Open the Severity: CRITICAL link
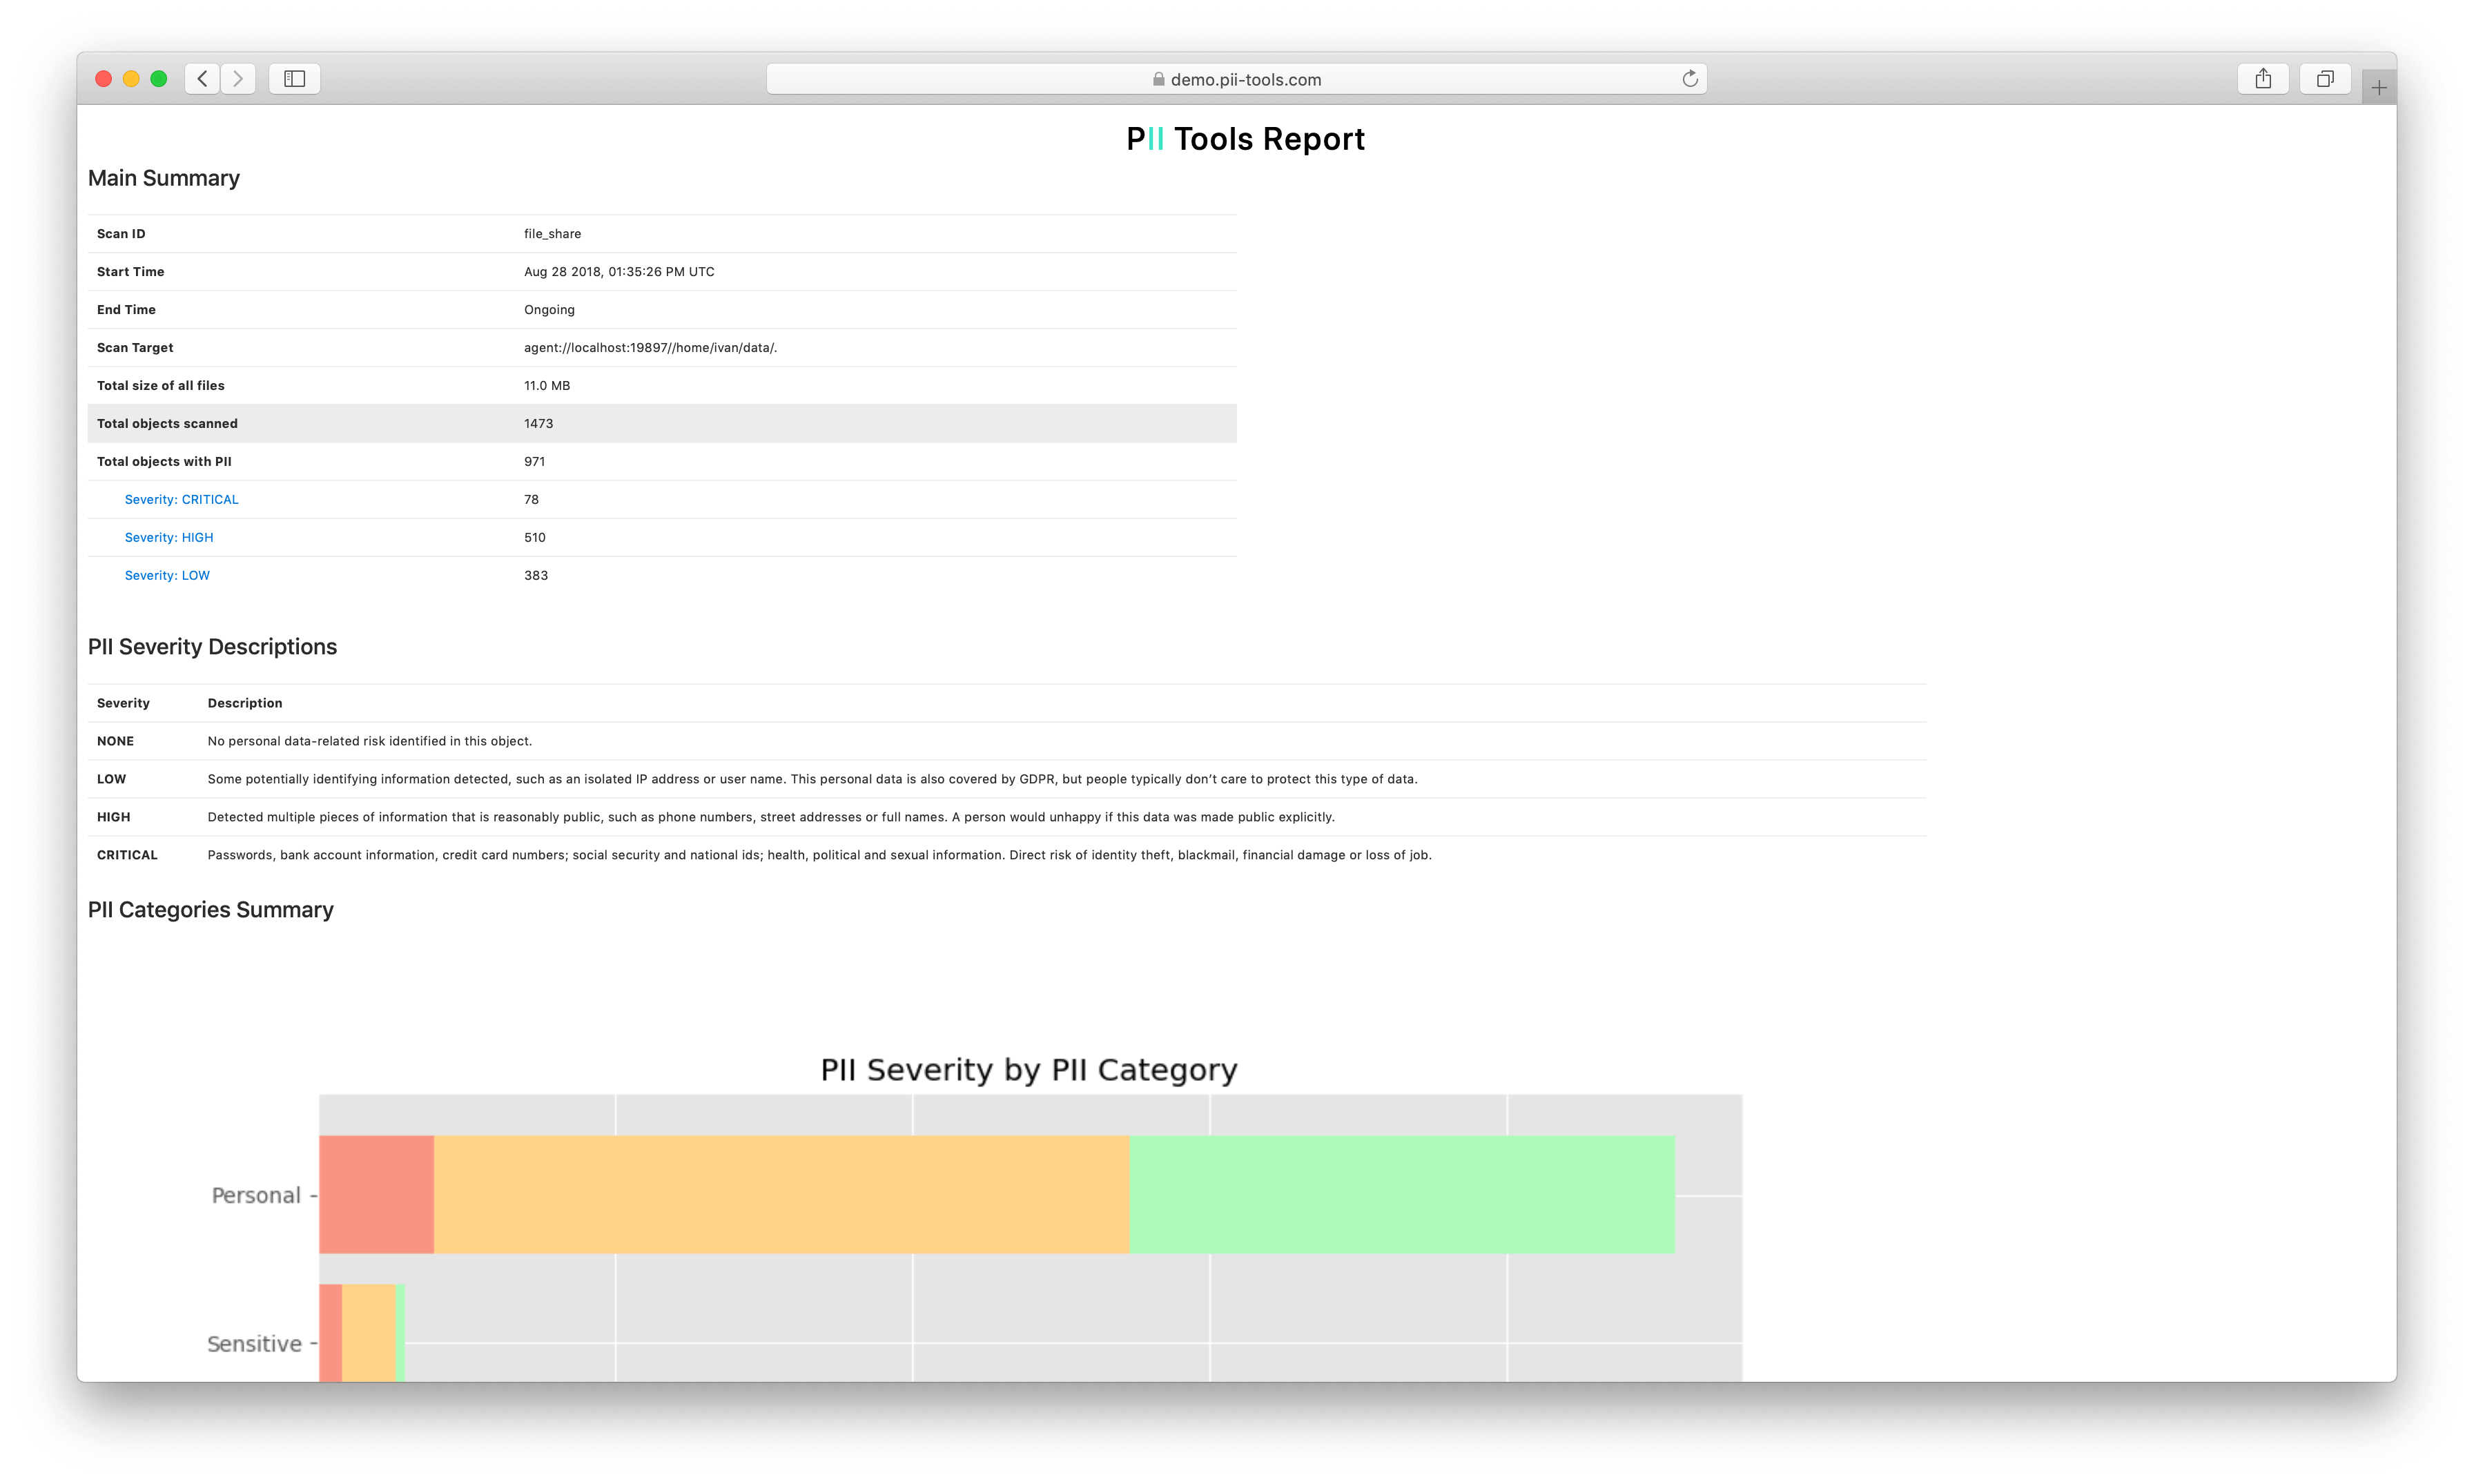Image resolution: width=2474 pixels, height=1484 pixels. tap(181, 499)
